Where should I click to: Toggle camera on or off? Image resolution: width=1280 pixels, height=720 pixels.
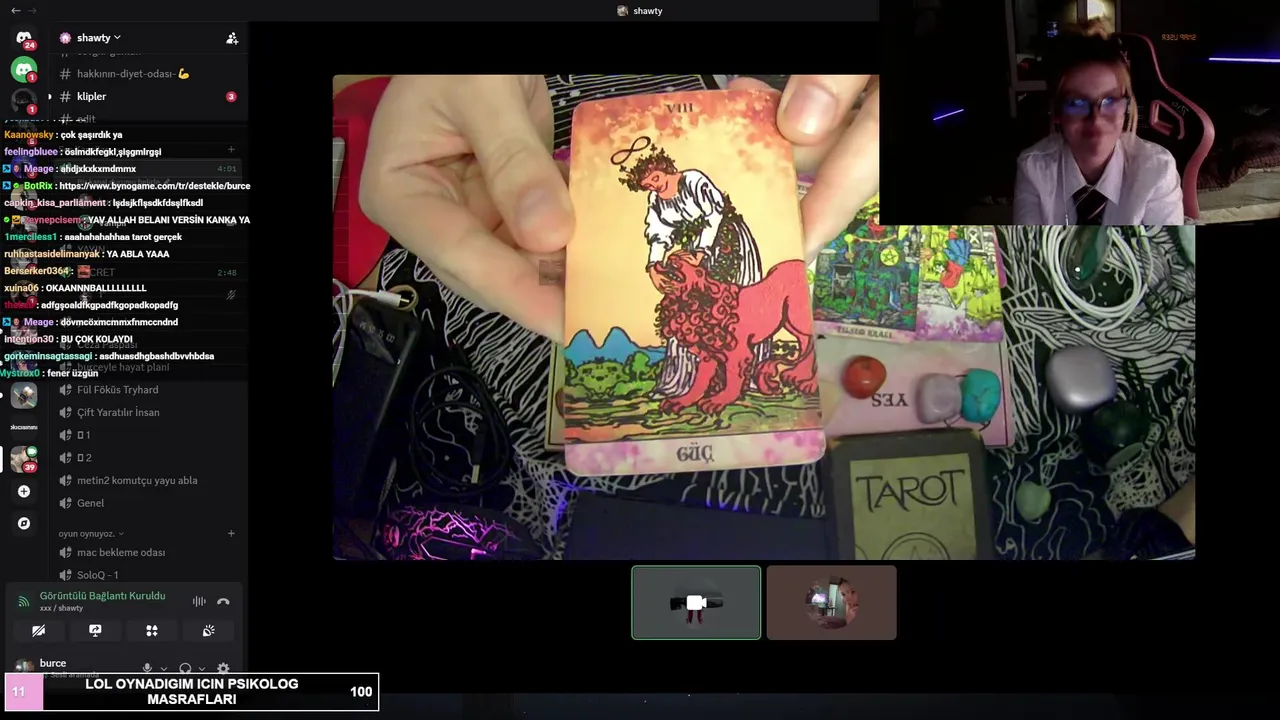[x=38, y=631]
